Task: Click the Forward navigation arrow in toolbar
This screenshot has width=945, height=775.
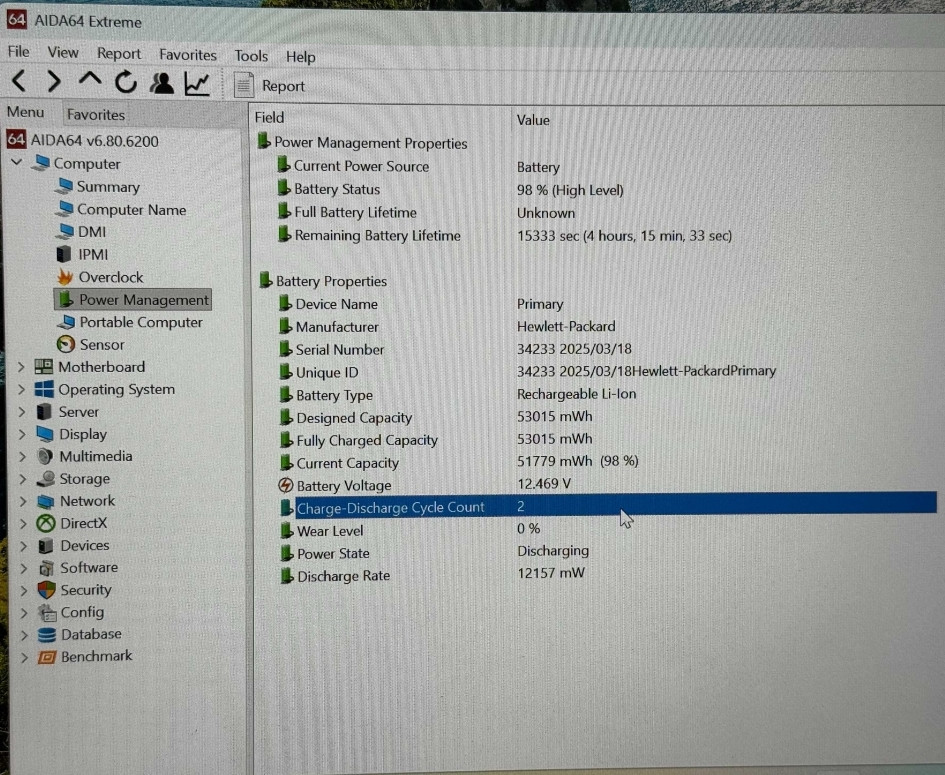Action: [54, 82]
